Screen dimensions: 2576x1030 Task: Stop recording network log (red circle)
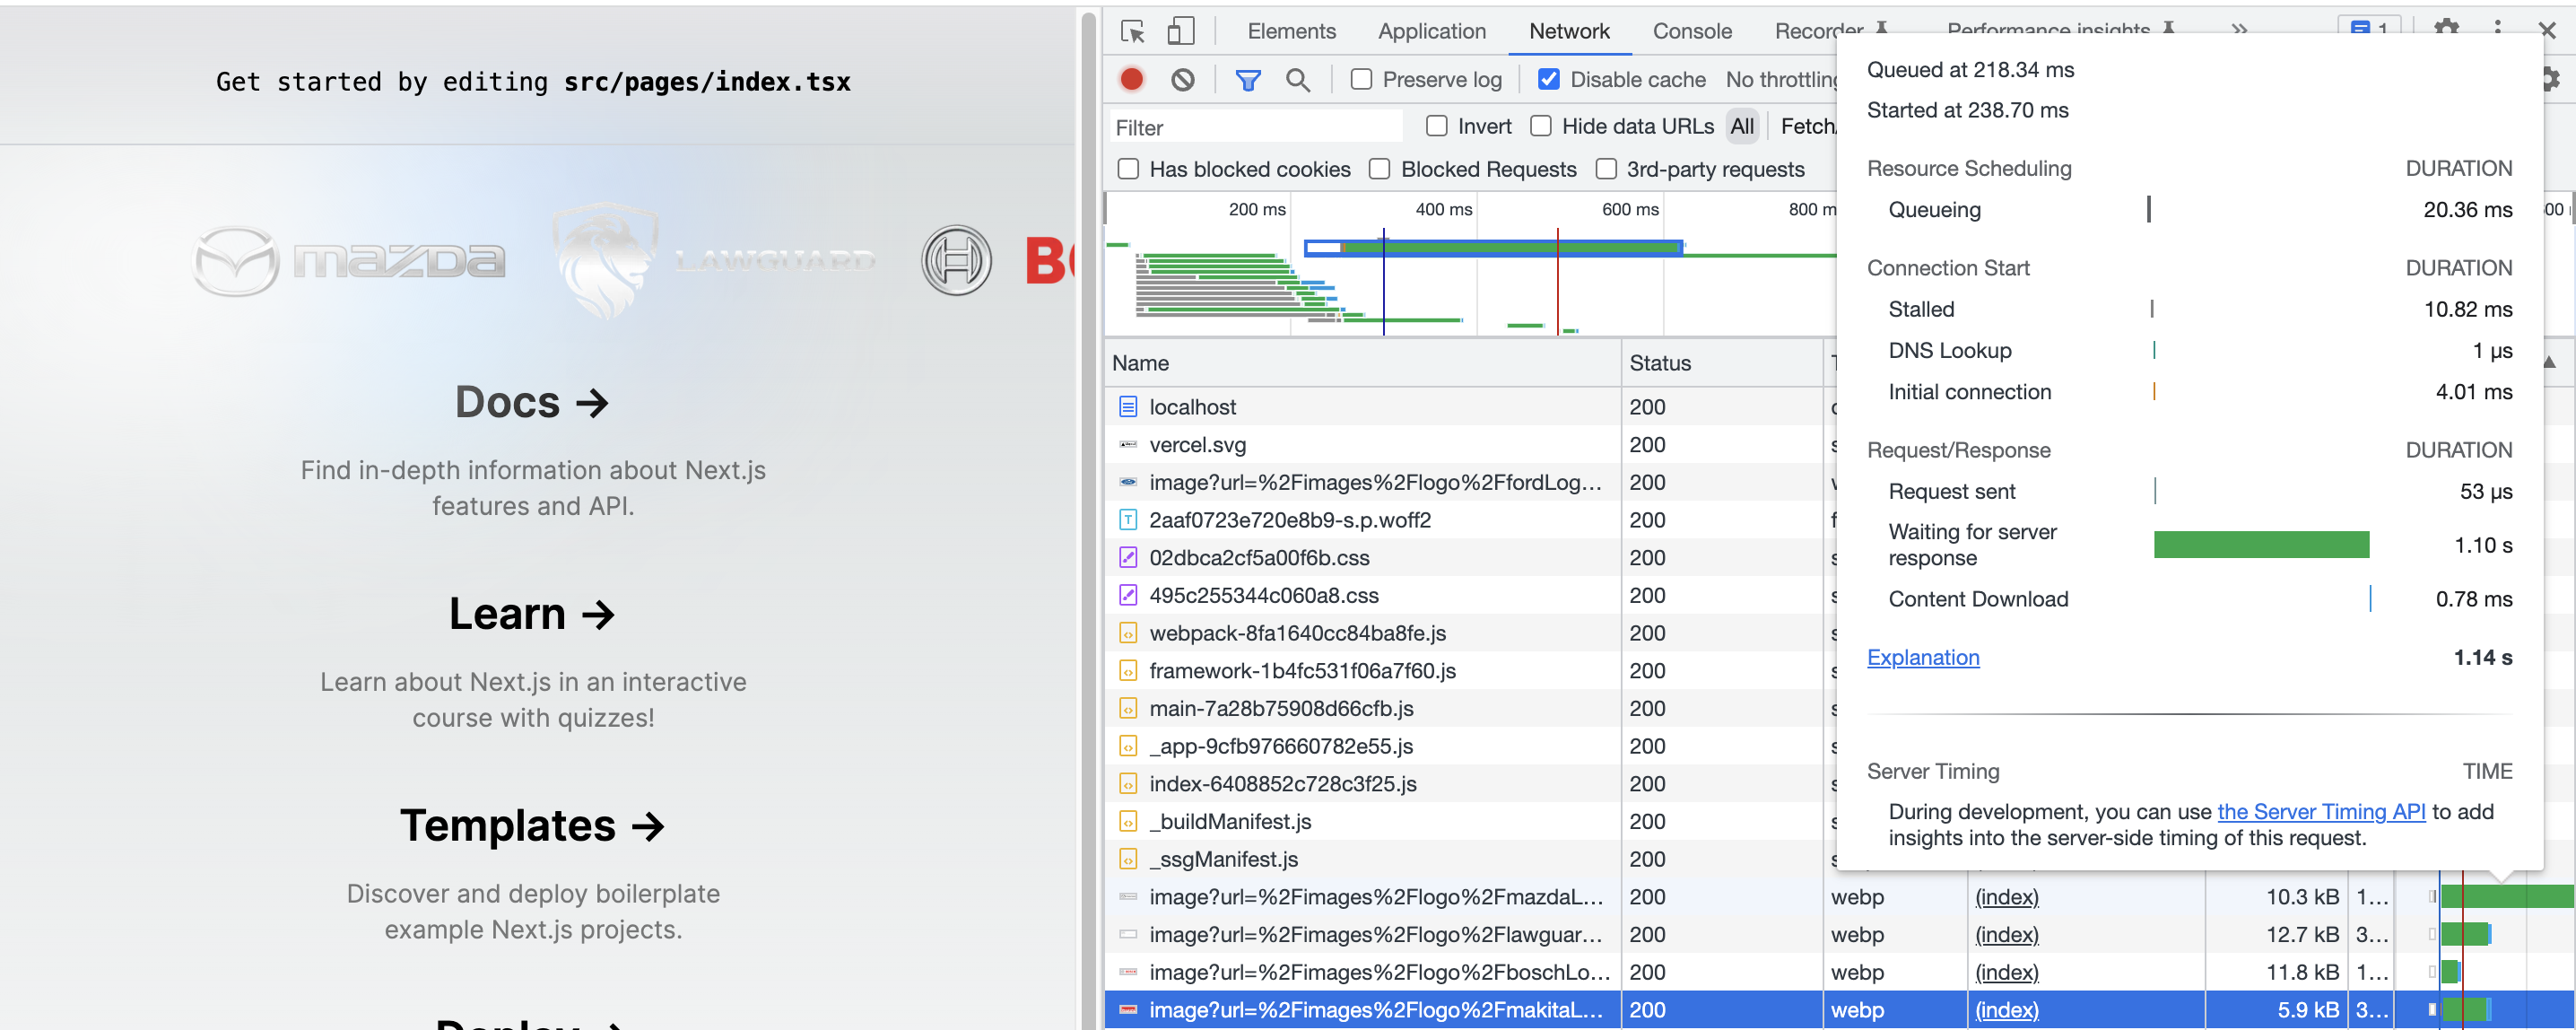point(1131,79)
